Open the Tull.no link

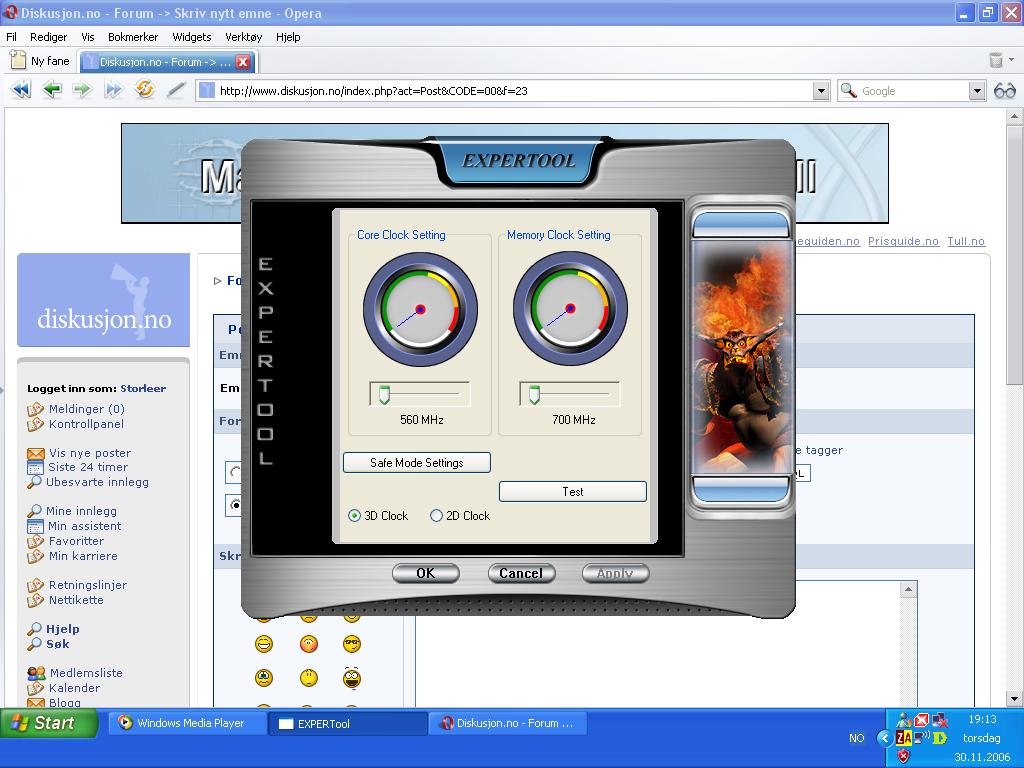tap(966, 241)
